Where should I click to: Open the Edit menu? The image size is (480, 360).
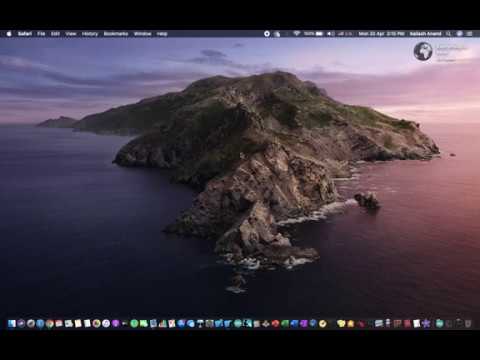tap(55, 34)
